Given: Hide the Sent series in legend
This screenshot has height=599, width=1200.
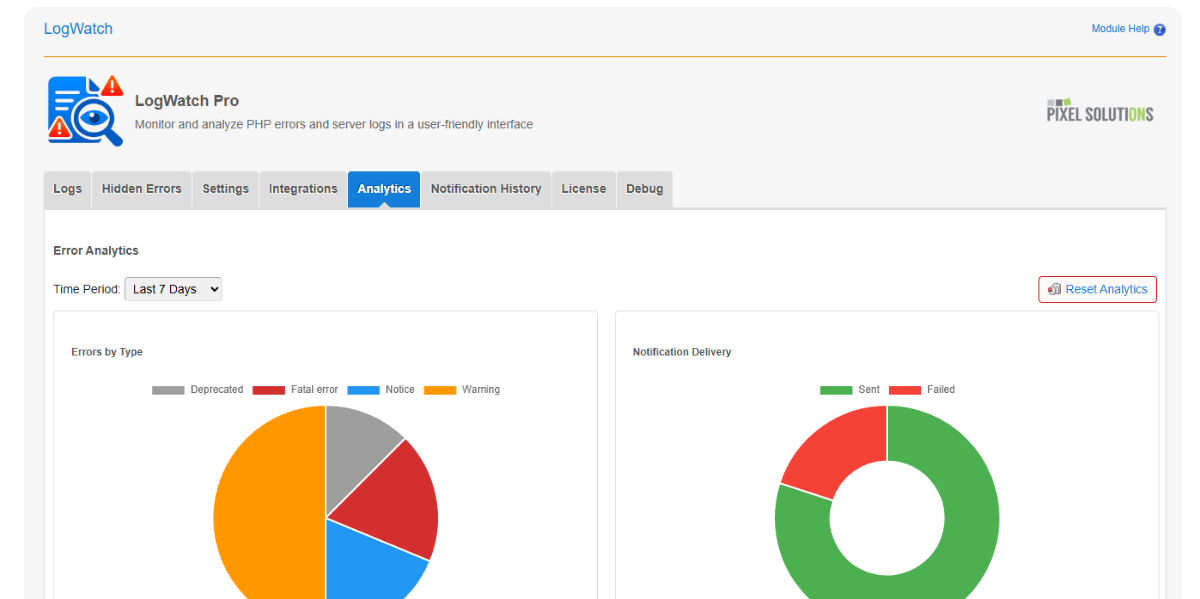Looking at the screenshot, I should pos(850,390).
